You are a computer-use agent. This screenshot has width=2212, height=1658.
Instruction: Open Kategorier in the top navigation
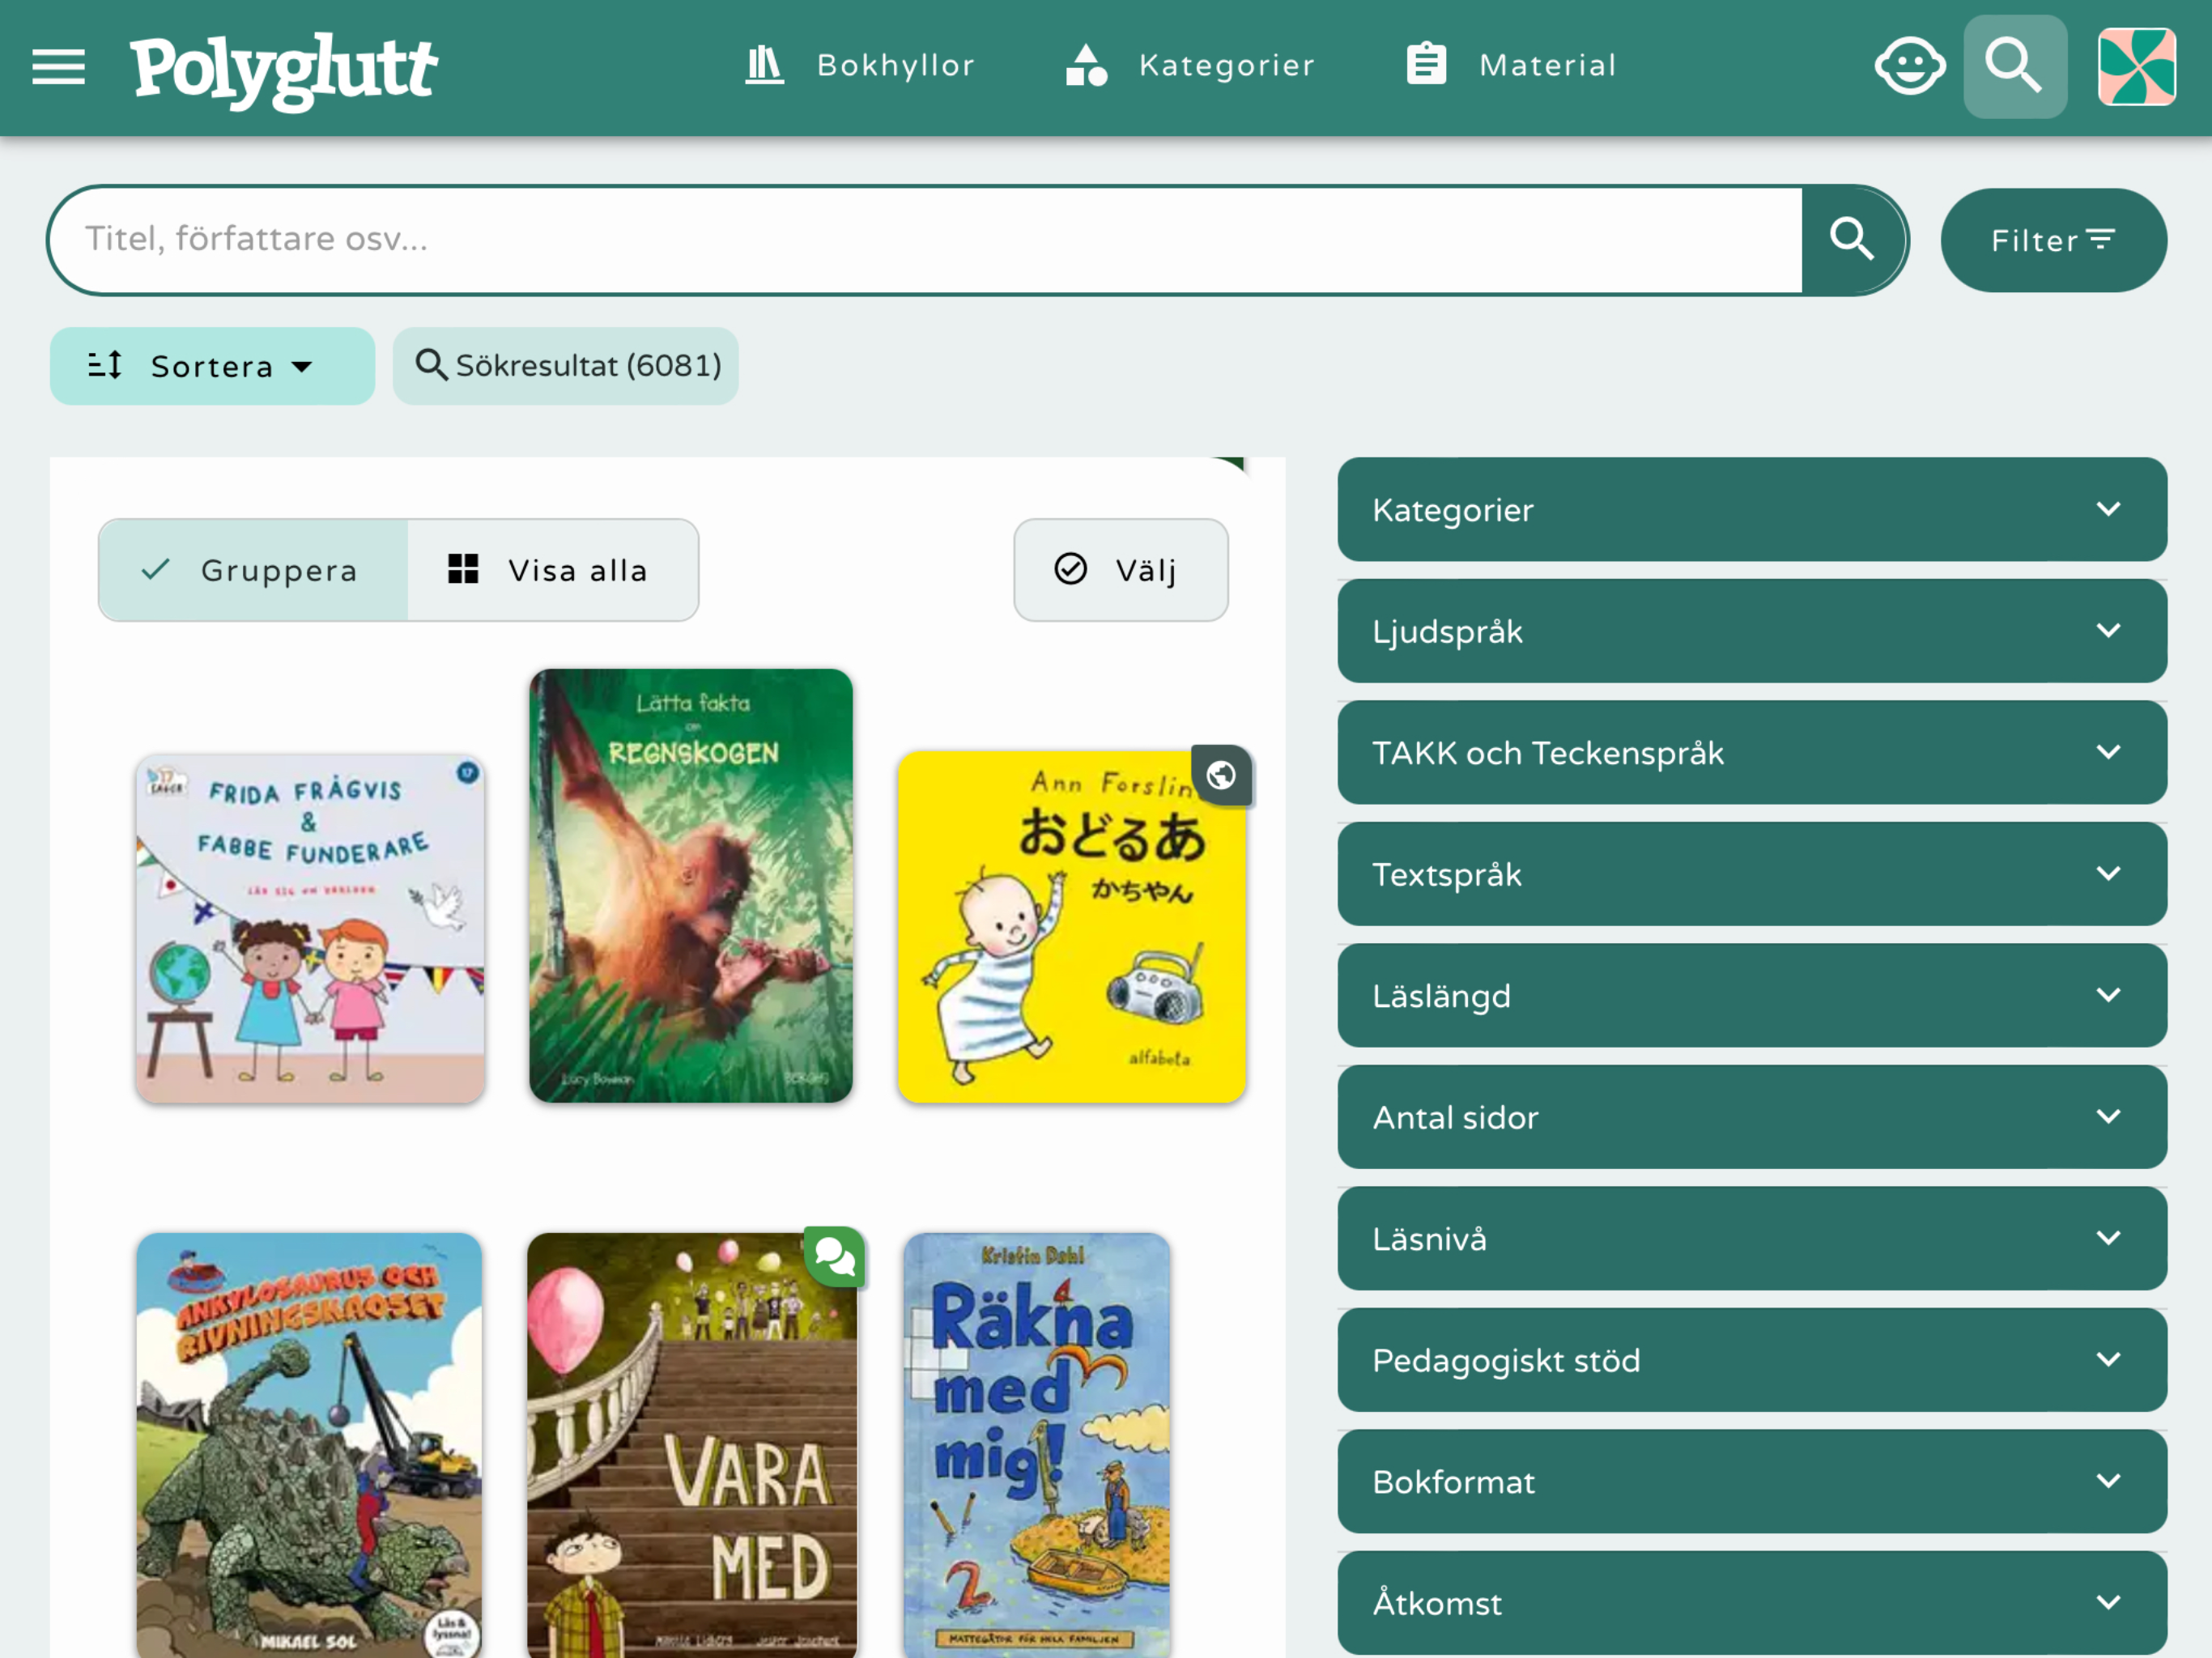tap(1190, 65)
